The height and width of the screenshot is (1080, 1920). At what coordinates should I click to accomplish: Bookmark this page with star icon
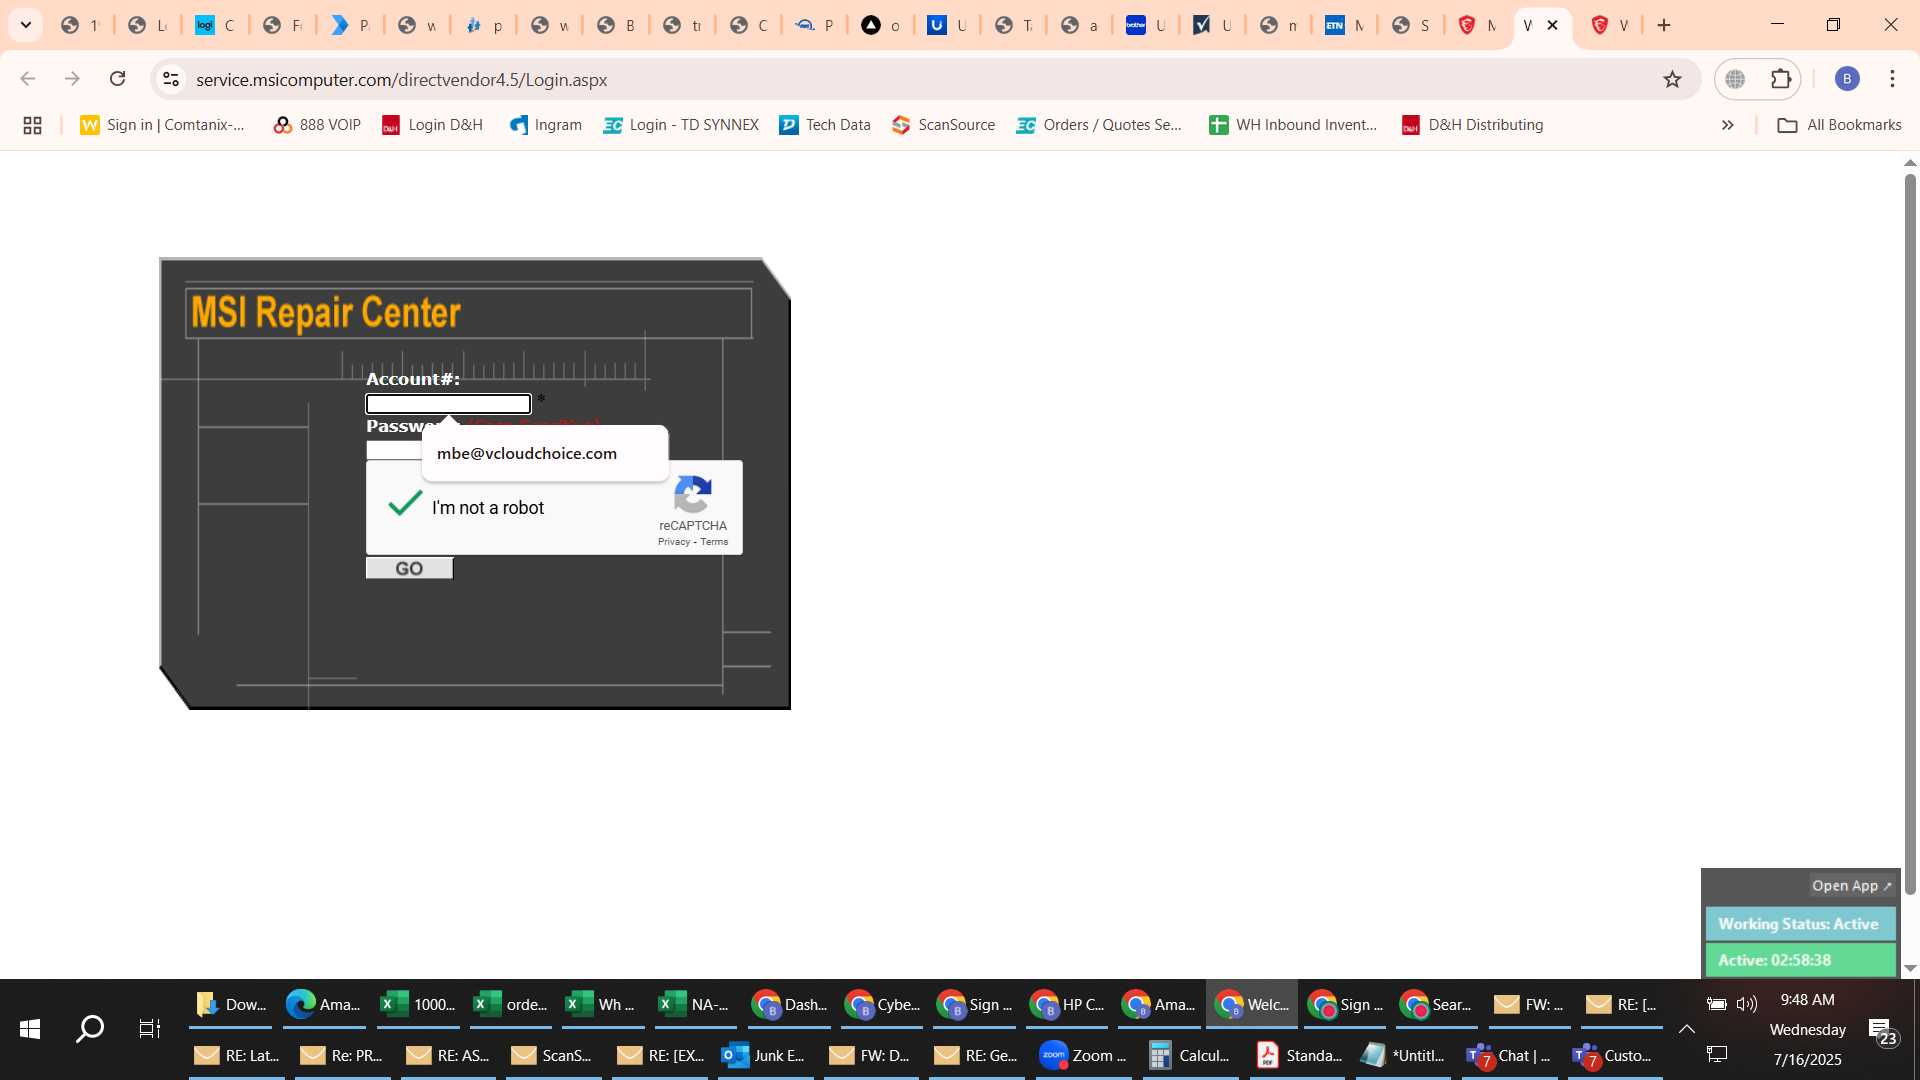pyautogui.click(x=1672, y=79)
